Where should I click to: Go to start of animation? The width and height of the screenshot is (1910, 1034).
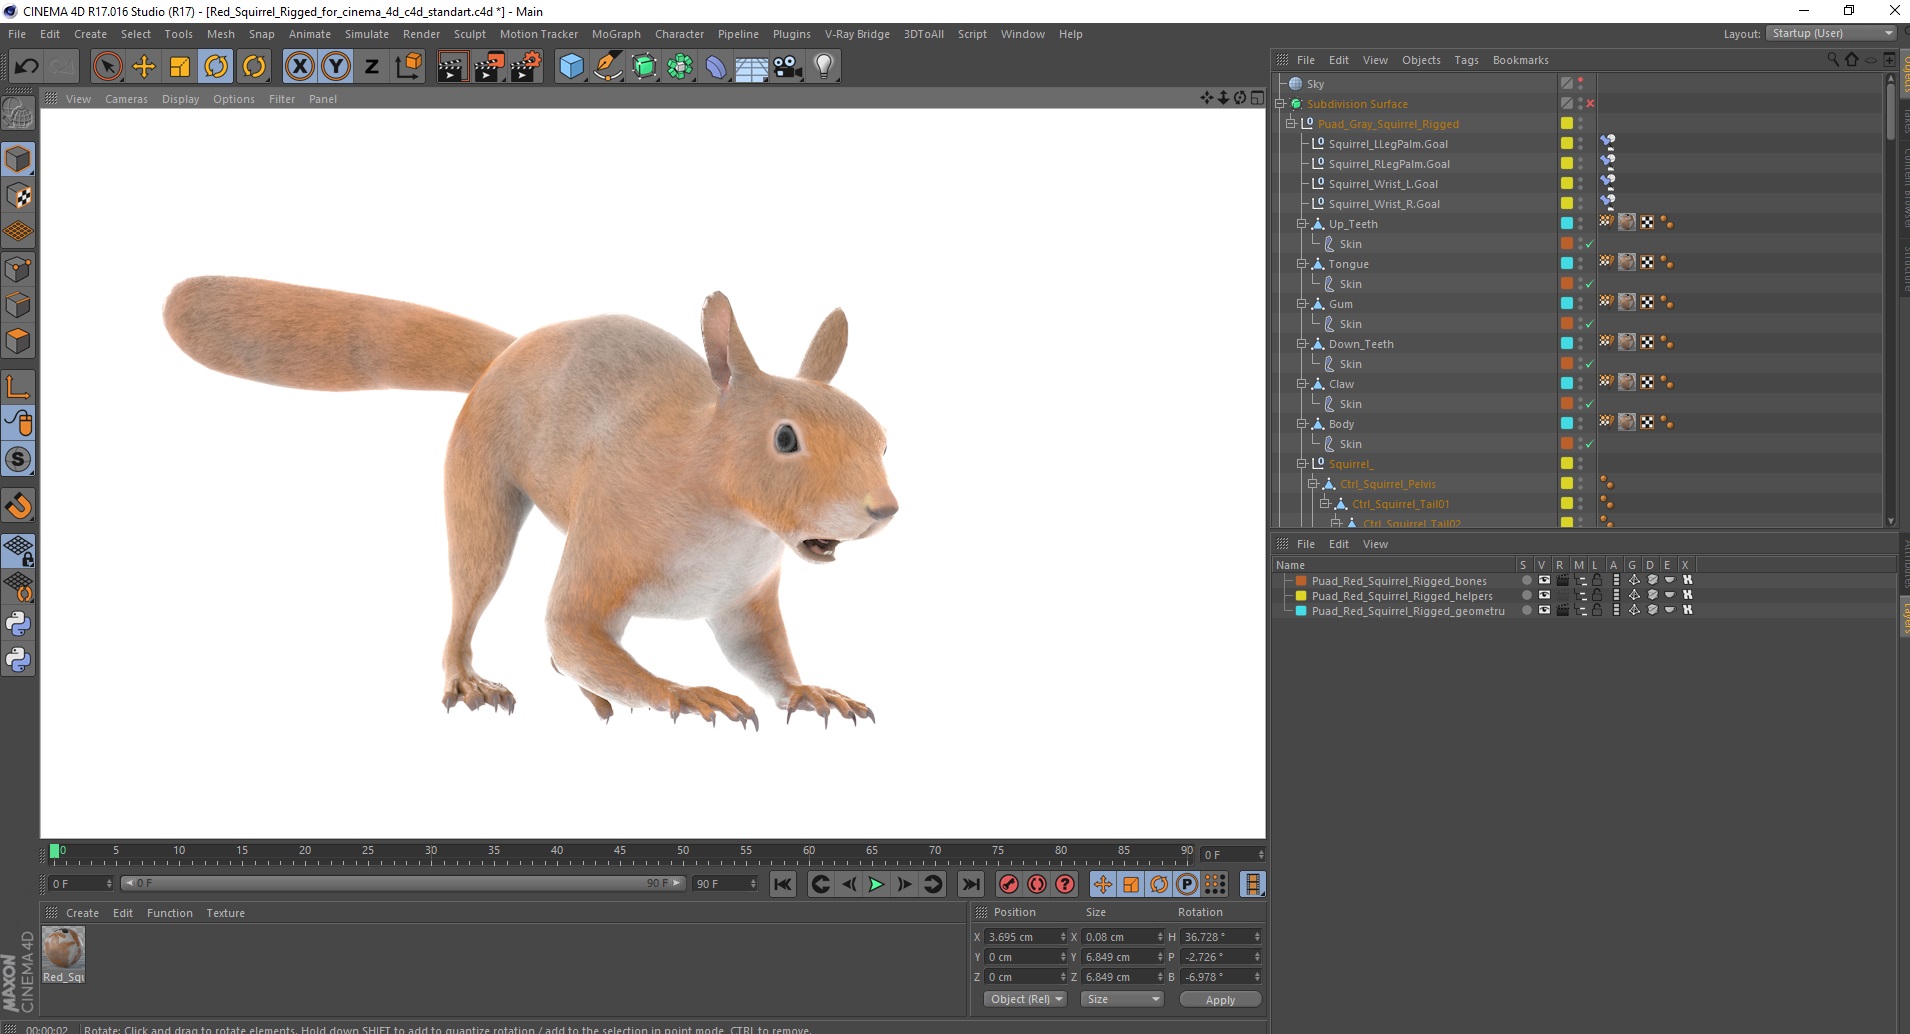tap(783, 884)
